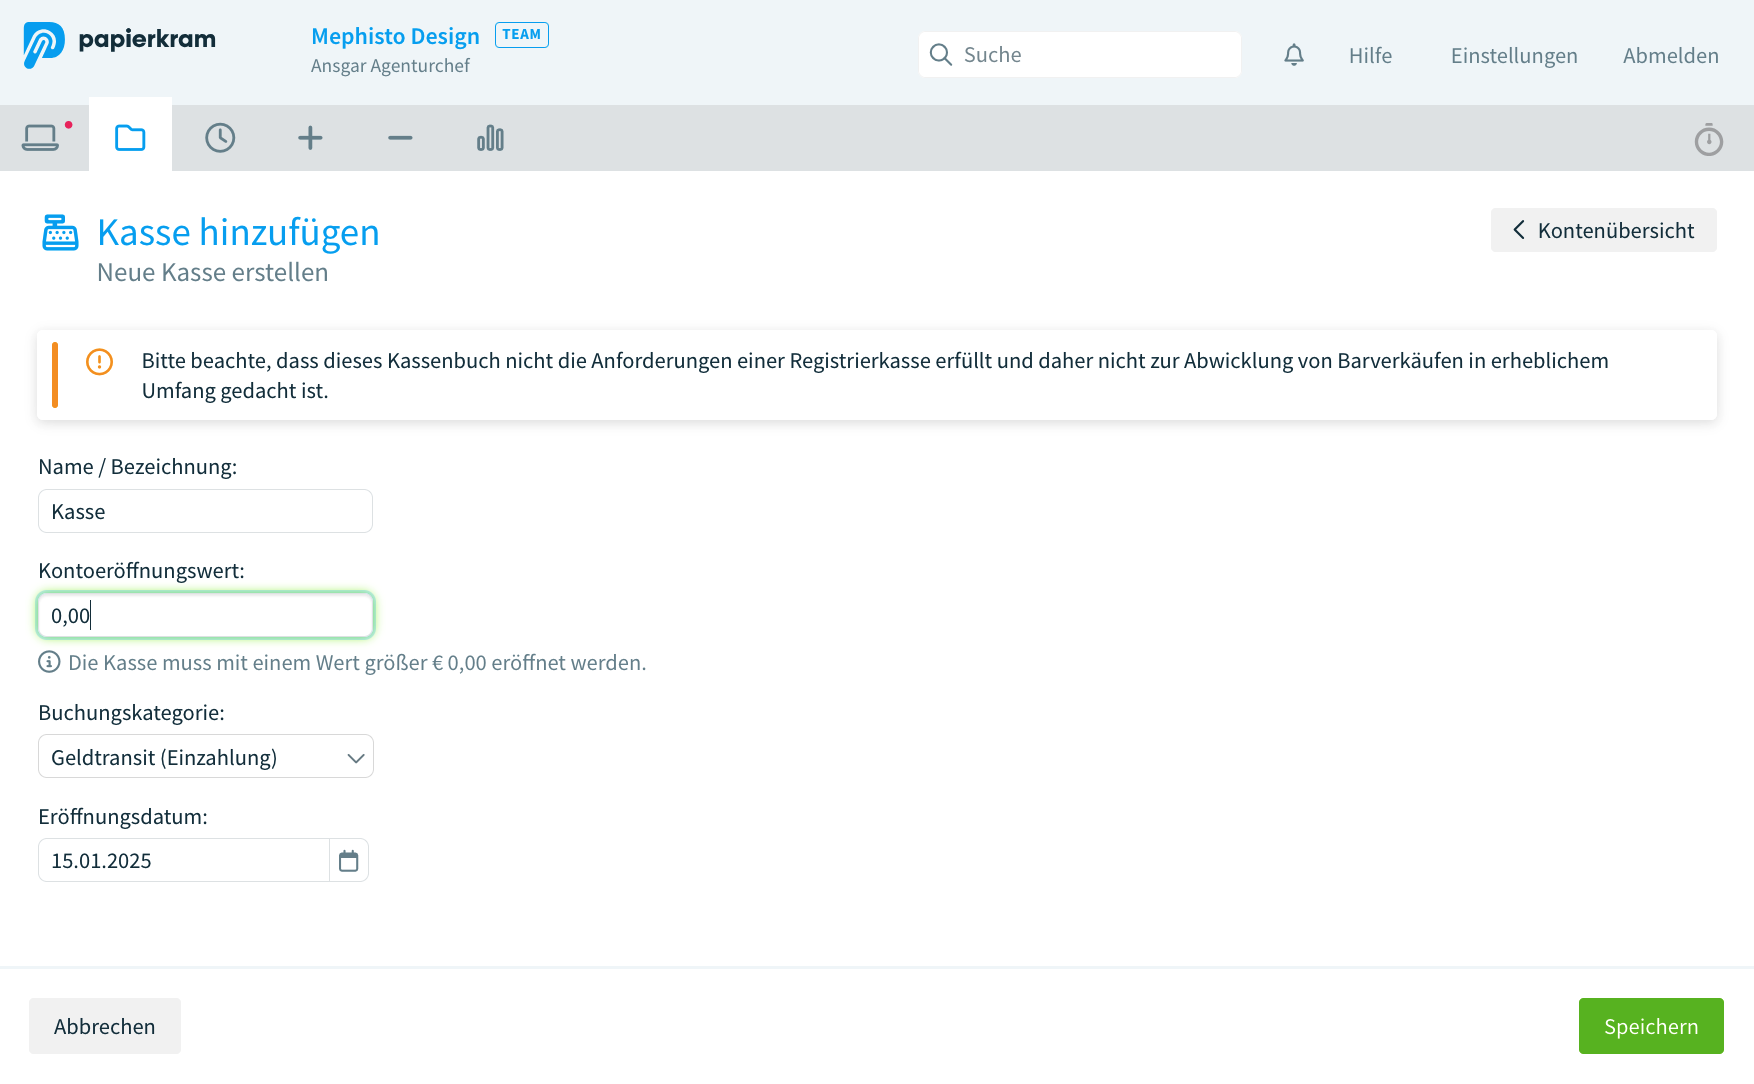Click the Eröffnungsdatum label

[x=123, y=817]
